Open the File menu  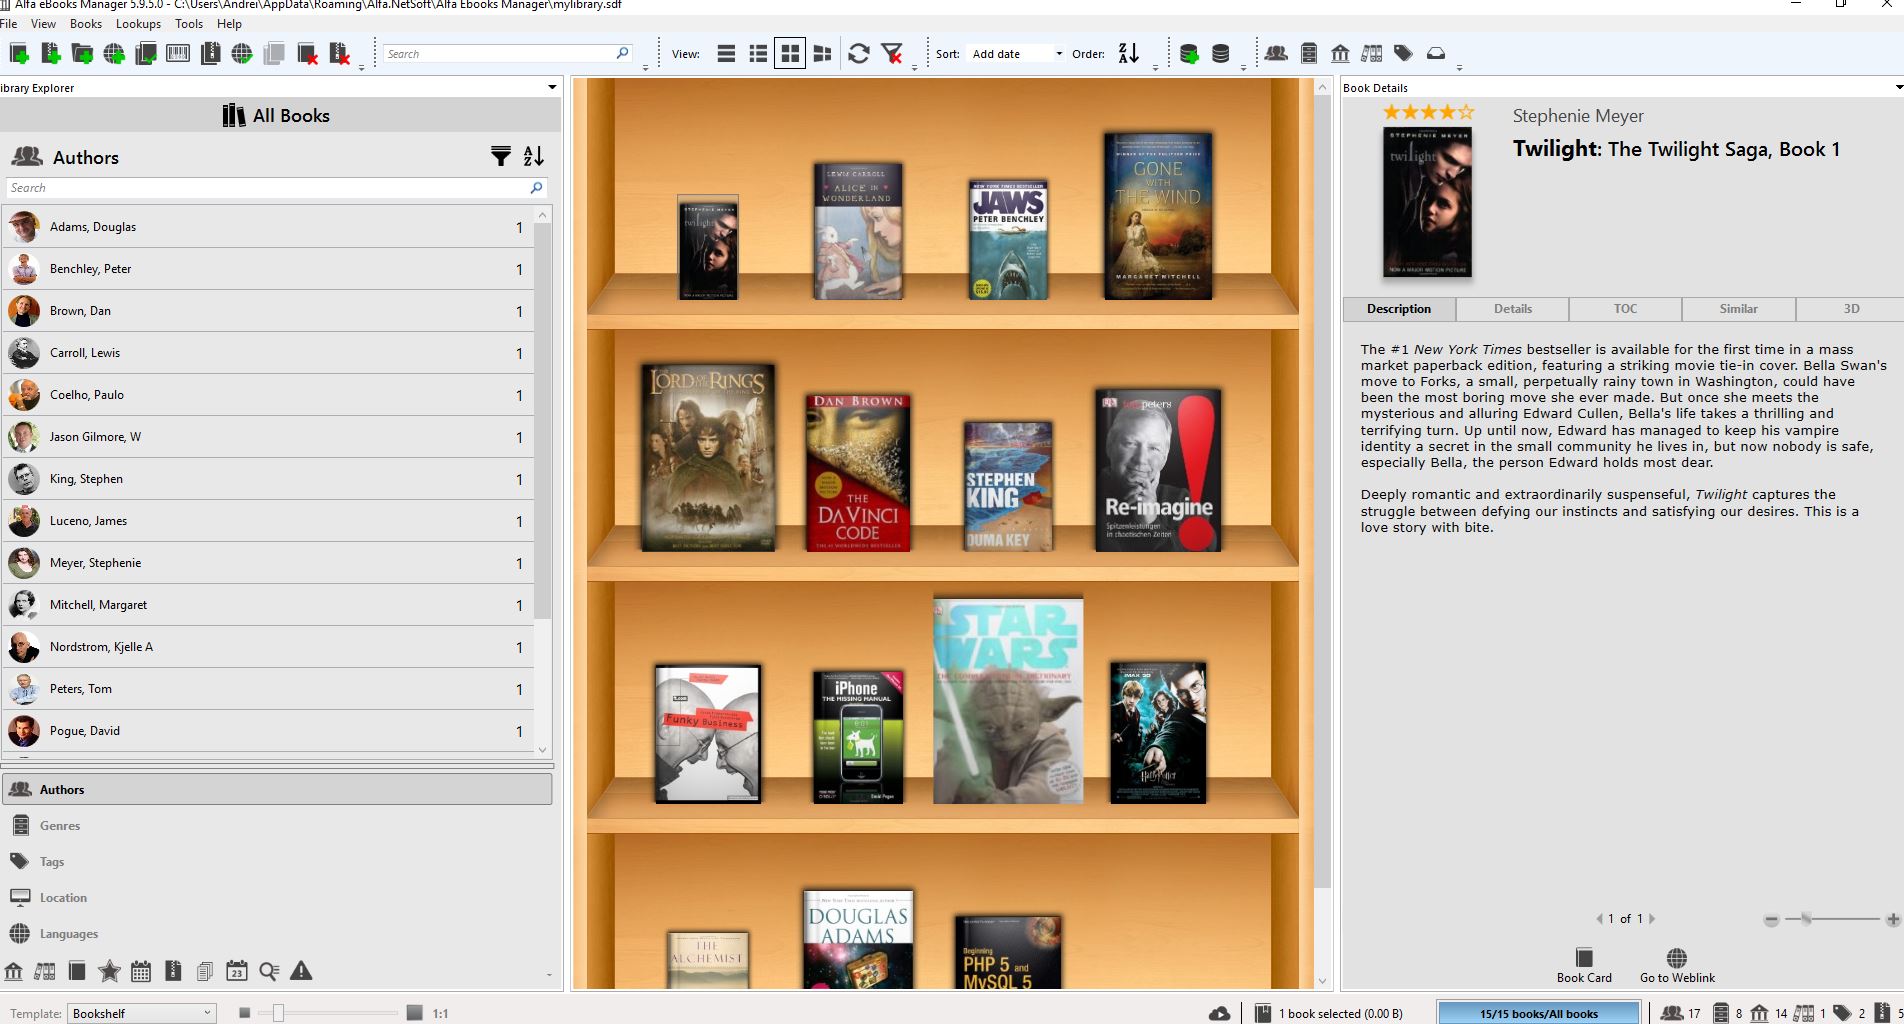click(x=9, y=24)
